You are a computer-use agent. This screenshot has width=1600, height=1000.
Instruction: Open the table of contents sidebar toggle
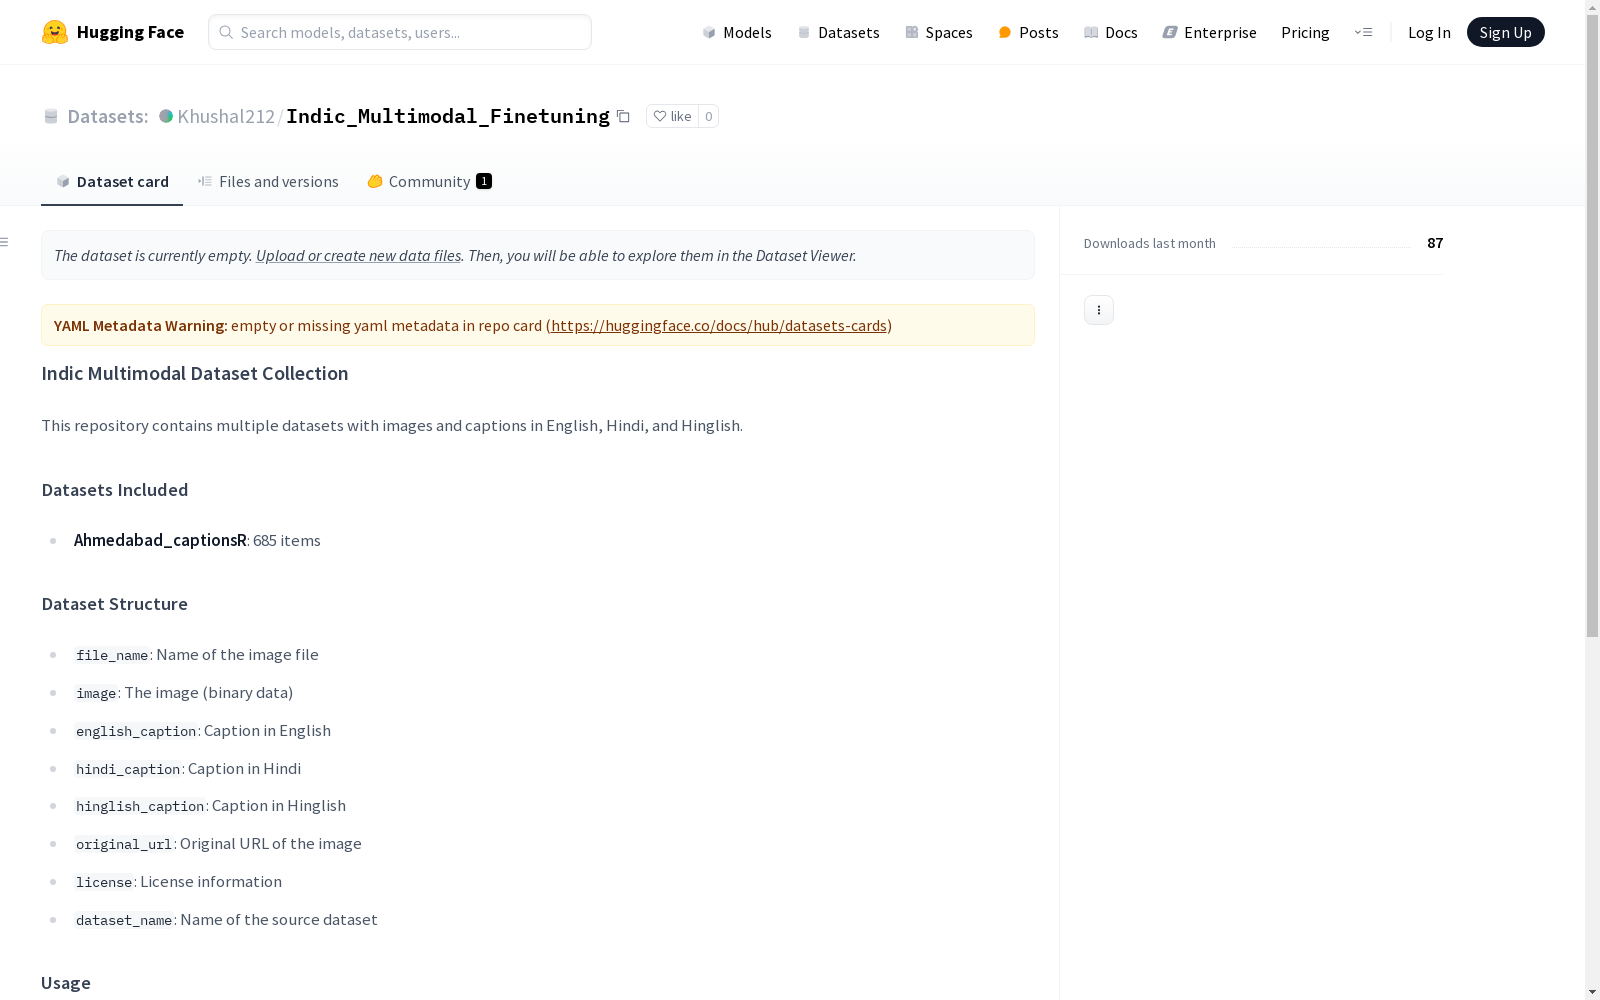pyautogui.click(x=5, y=242)
